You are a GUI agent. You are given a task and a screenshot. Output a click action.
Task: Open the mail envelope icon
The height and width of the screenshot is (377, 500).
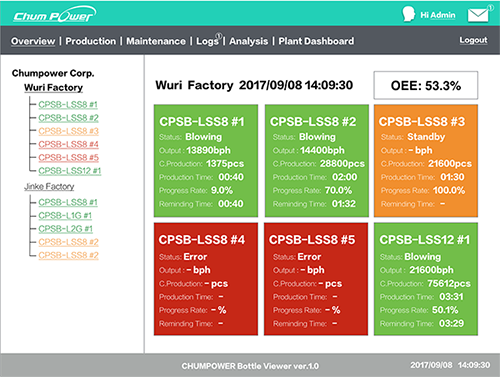(x=478, y=15)
